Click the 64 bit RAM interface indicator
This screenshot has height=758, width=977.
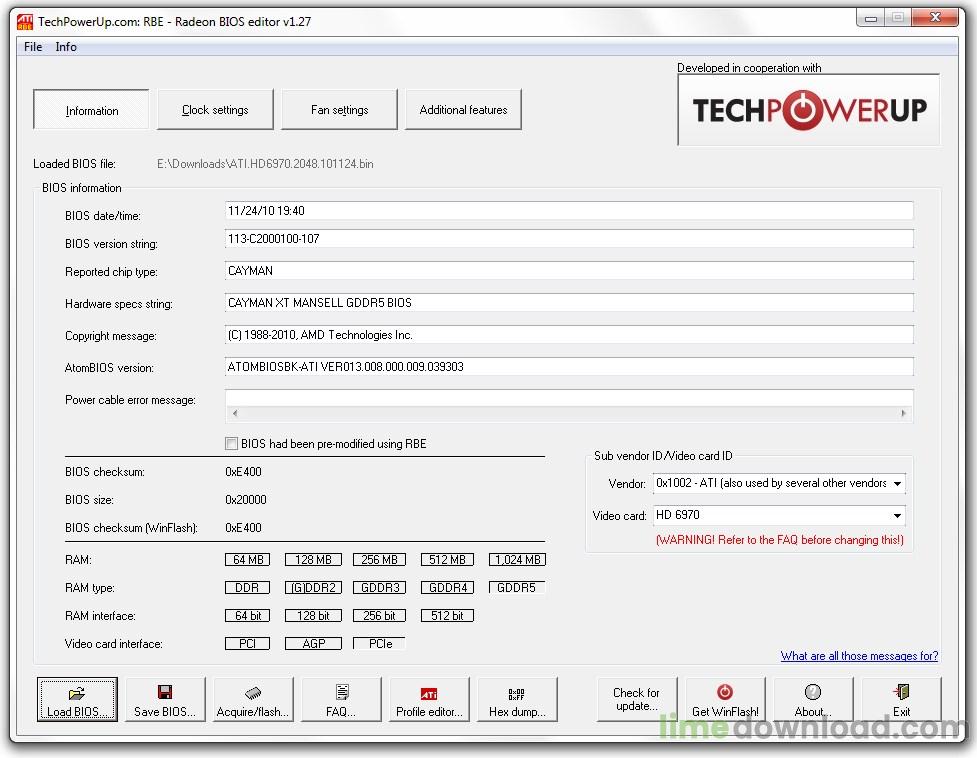tap(247, 615)
